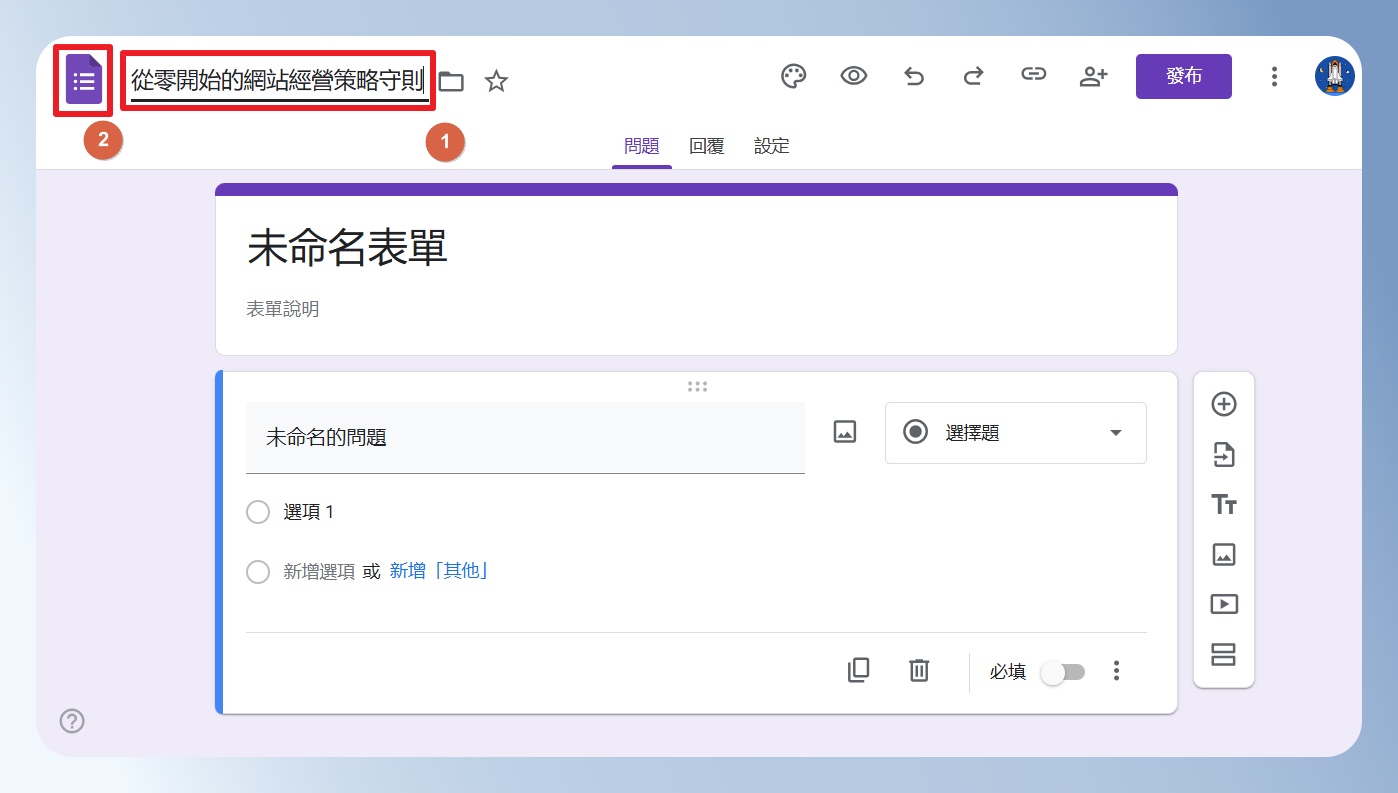Open more options menu beside 發布
This screenshot has width=1398, height=793.
[x=1274, y=76]
